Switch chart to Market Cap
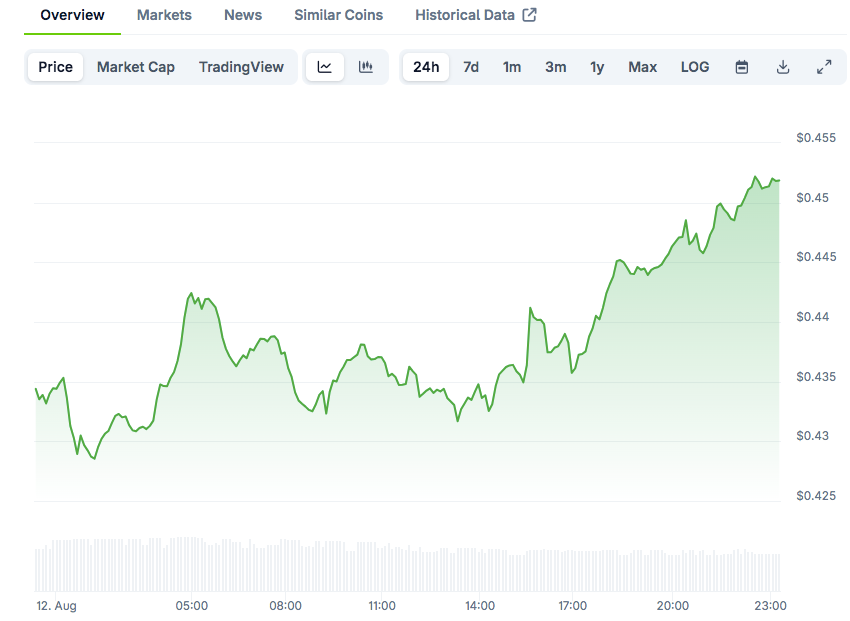The height and width of the screenshot is (621, 850). coord(136,67)
